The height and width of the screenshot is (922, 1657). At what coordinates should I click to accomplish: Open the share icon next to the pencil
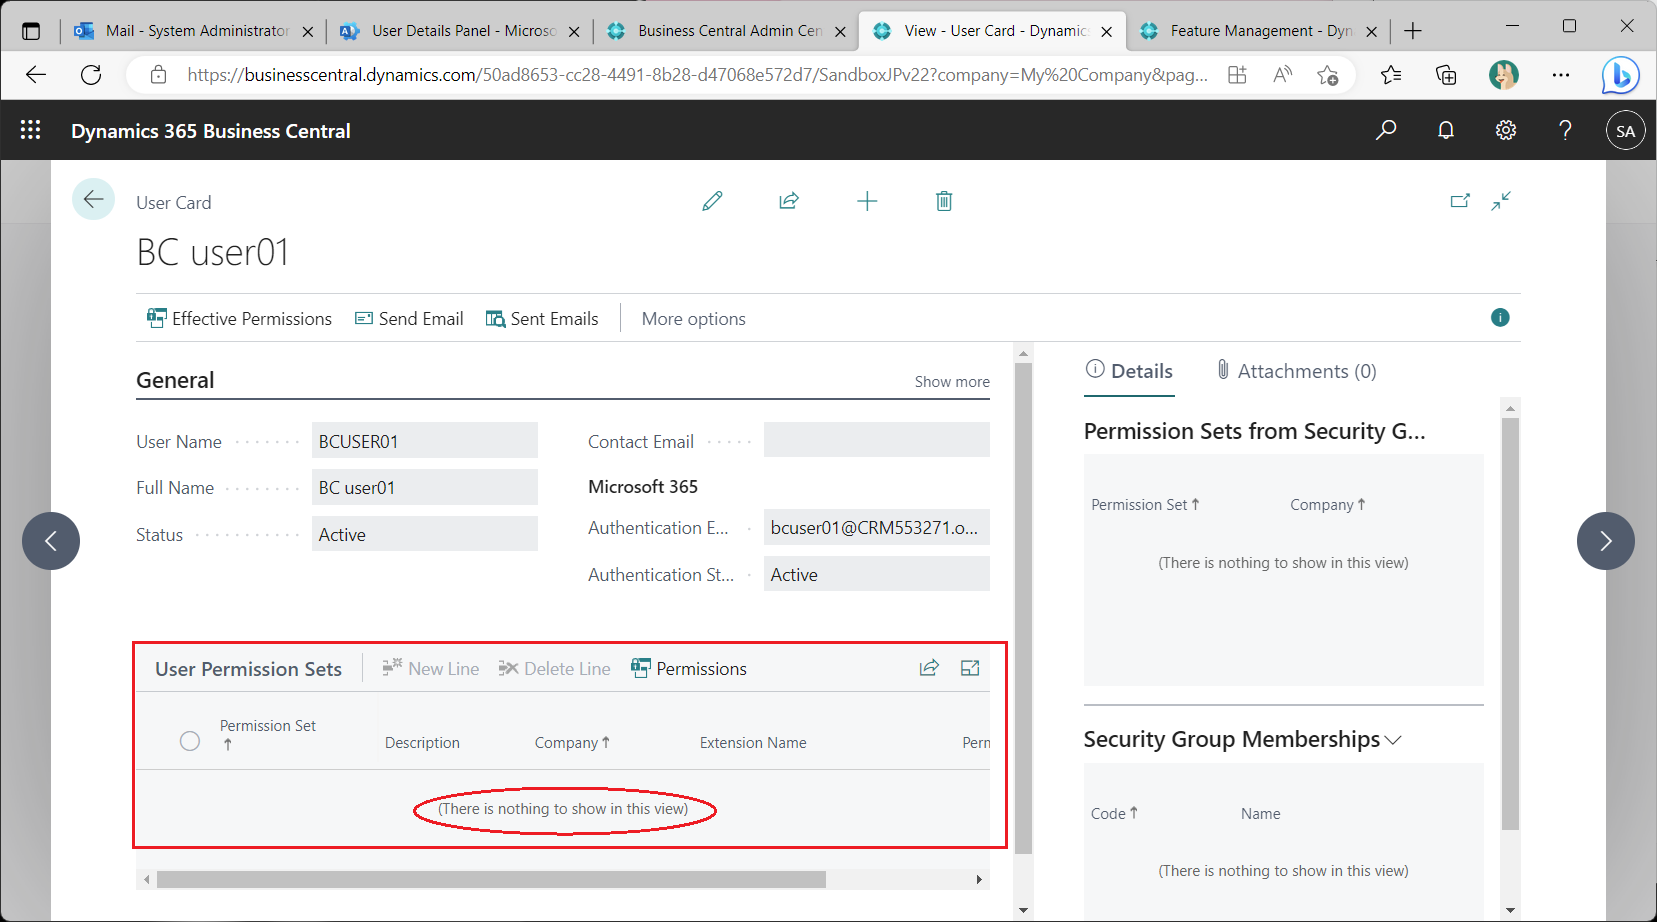[789, 201]
